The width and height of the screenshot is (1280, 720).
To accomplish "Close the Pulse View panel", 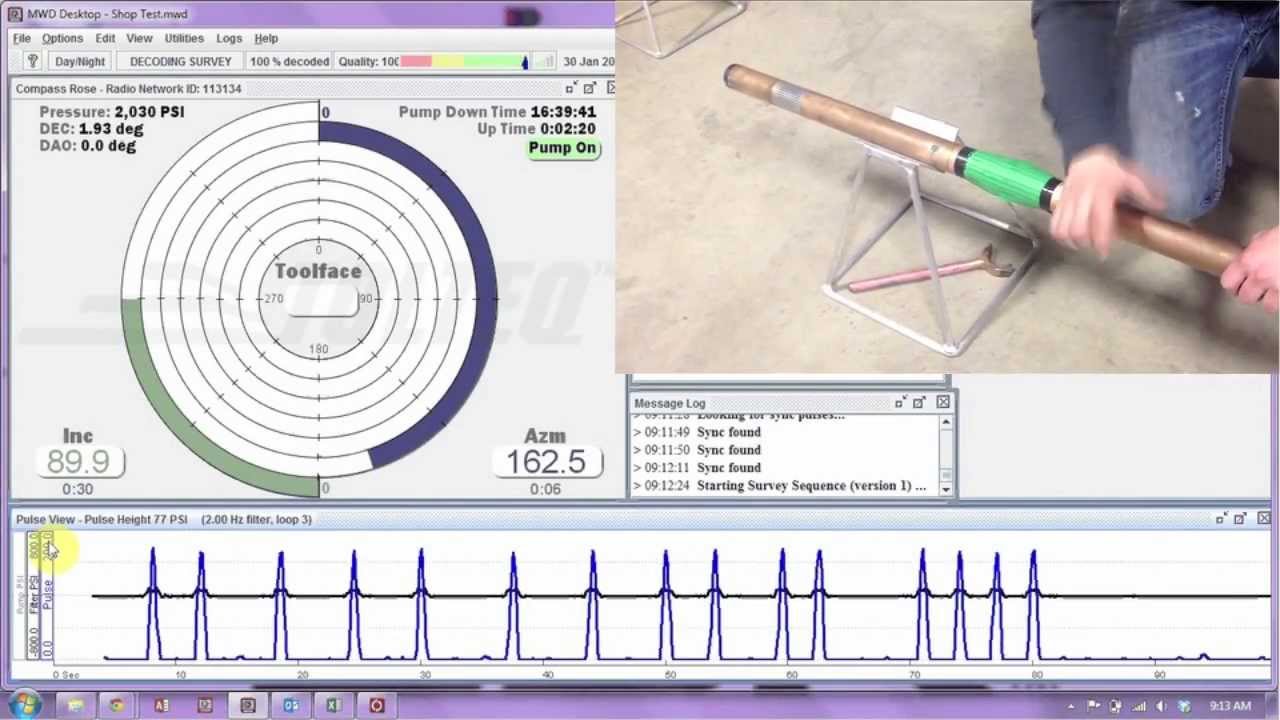I will [1263, 519].
